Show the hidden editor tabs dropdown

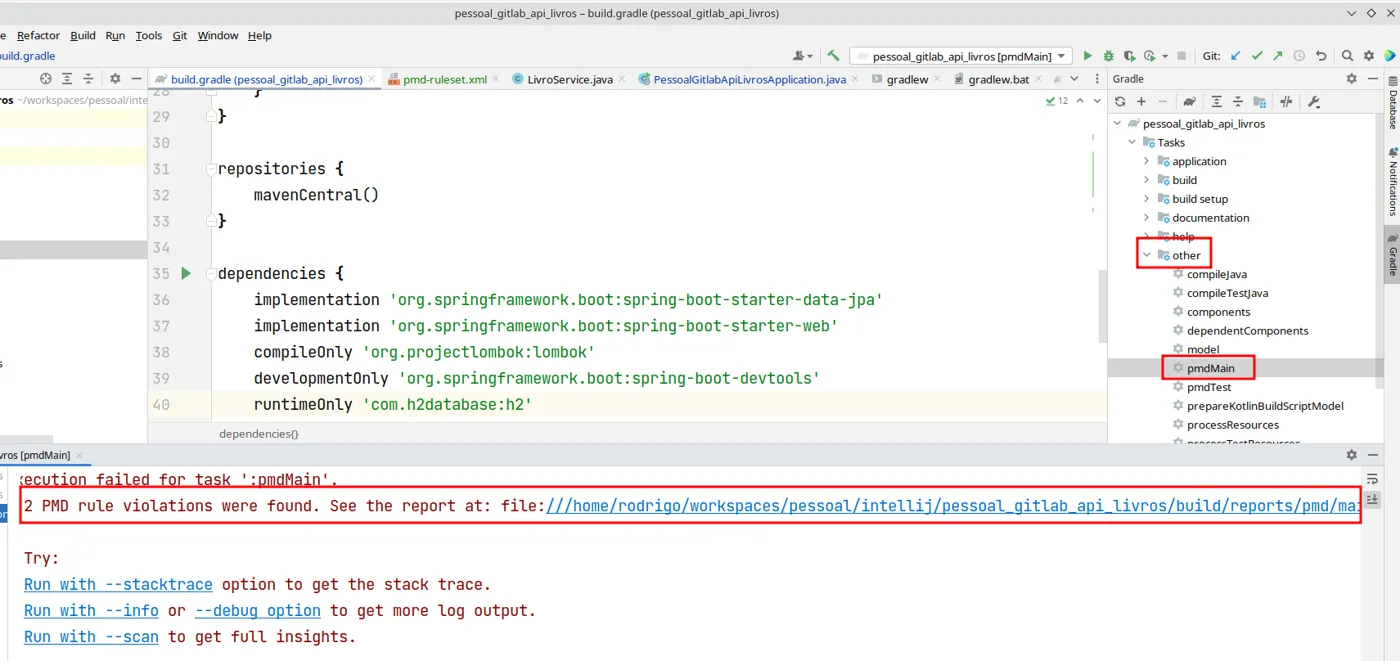(x=1075, y=79)
